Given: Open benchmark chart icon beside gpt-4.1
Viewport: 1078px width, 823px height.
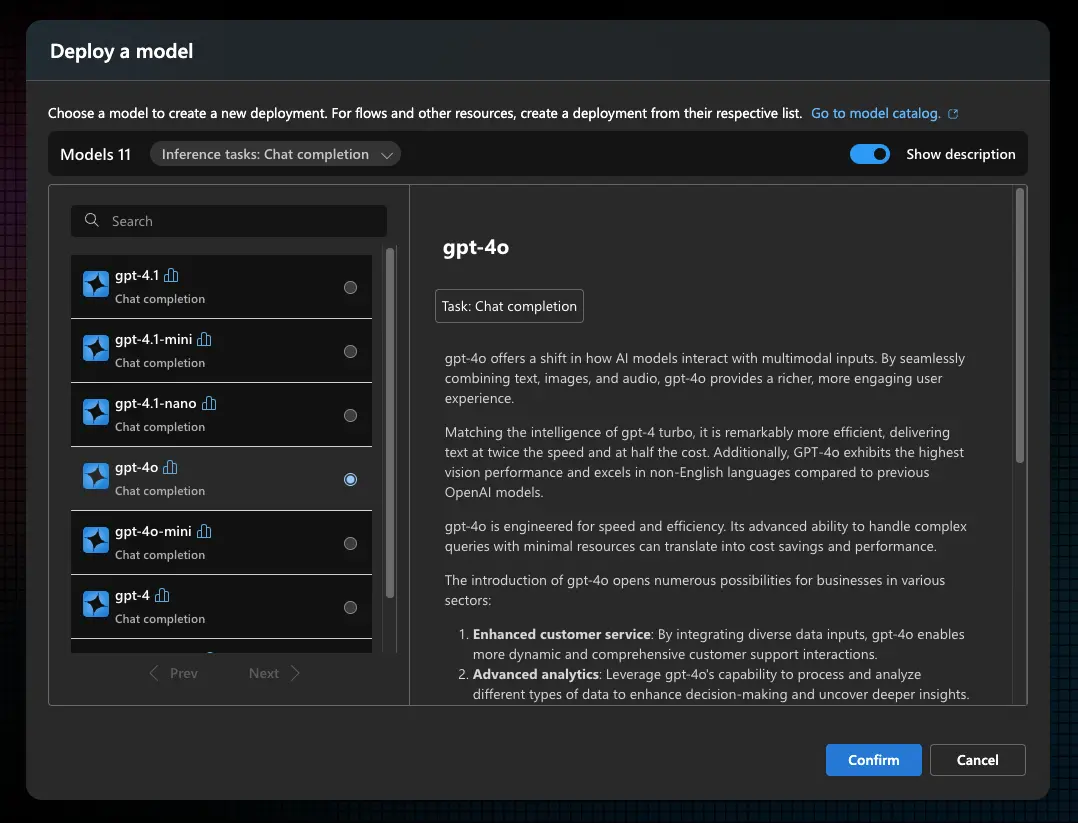Looking at the screenshot, I should [171, 276].
